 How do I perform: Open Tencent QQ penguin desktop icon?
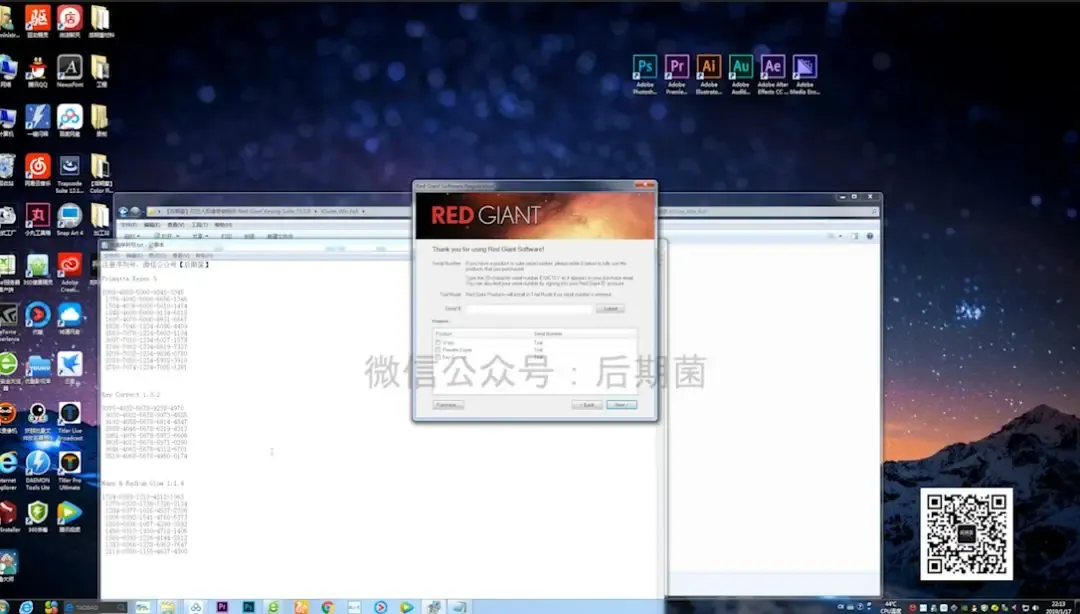[37, 71]
